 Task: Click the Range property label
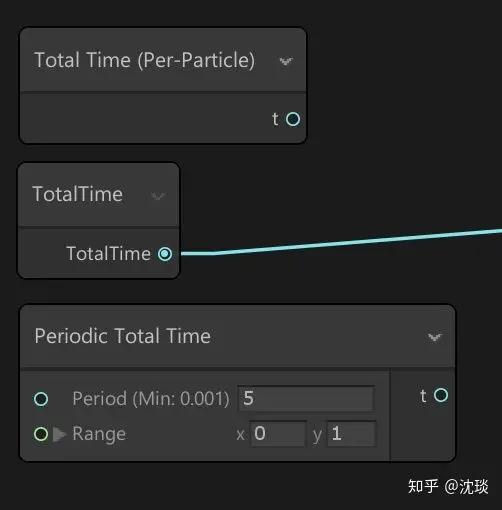pyautogui.click(x=99, y=434)
